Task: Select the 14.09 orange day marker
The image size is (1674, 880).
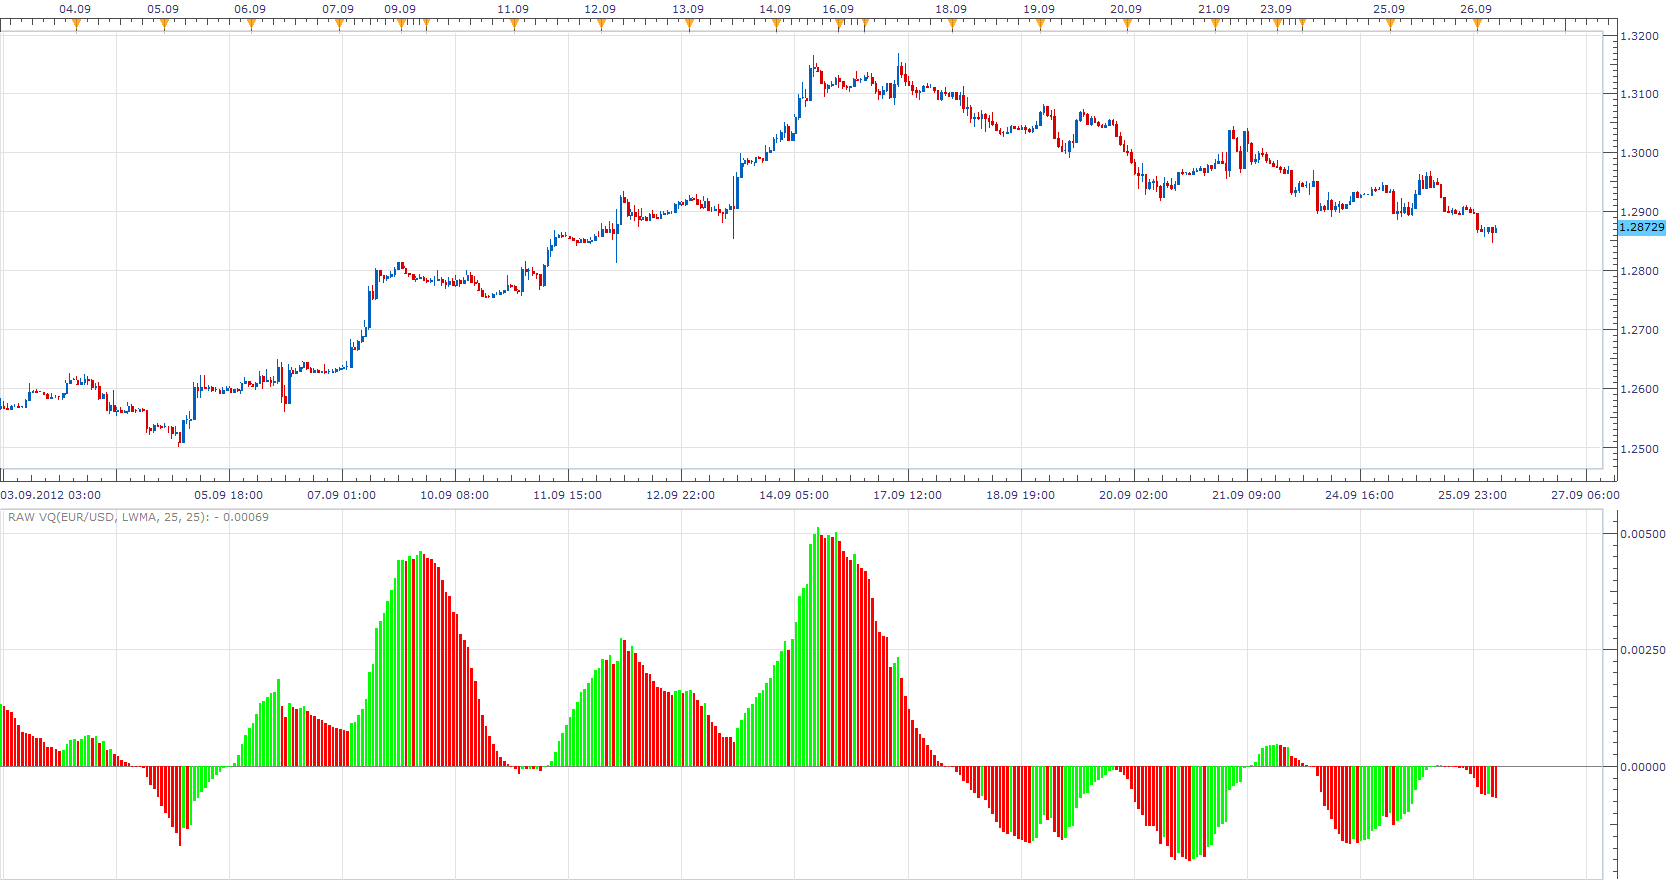Action: pyautogui.click(x=776, y=25)
